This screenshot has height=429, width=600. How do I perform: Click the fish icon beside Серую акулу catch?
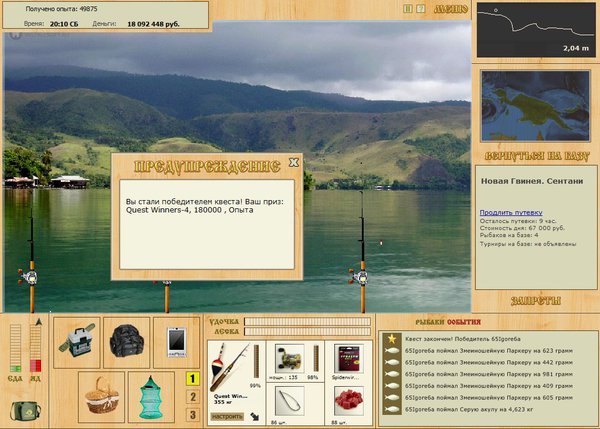click(392, 409)
